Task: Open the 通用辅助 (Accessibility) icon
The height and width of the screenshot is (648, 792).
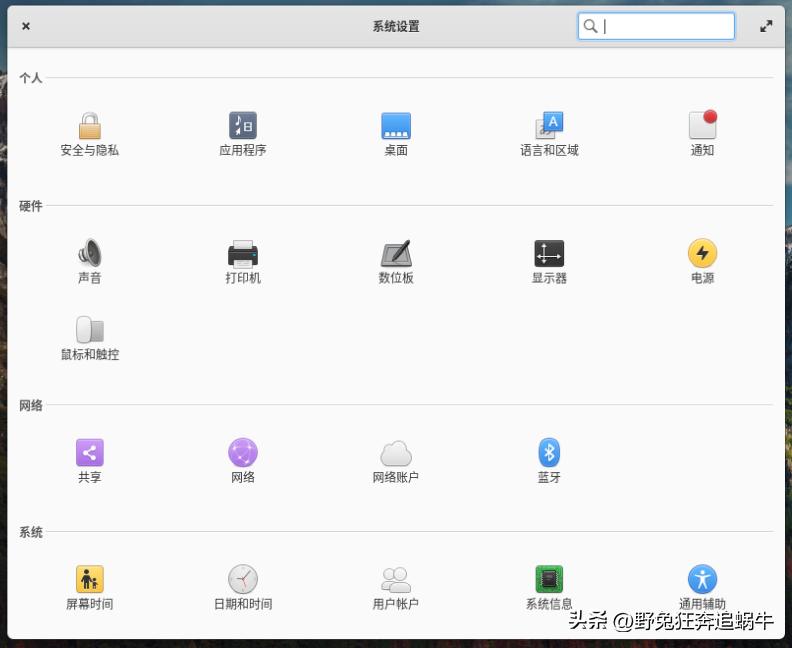Action: tap(703, 579)
